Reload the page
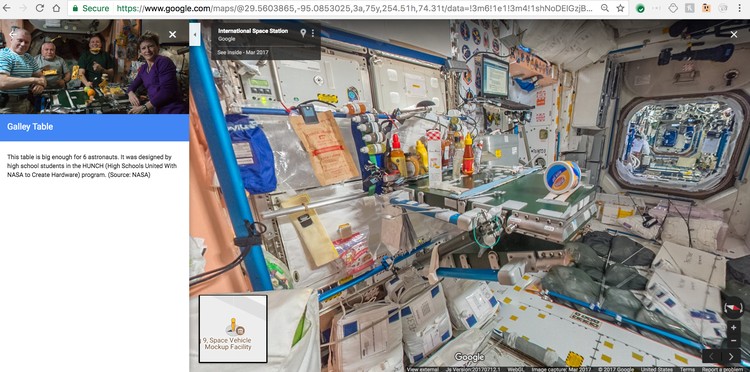Viewport: 750px width, 372px height. (x=40, y=8)
